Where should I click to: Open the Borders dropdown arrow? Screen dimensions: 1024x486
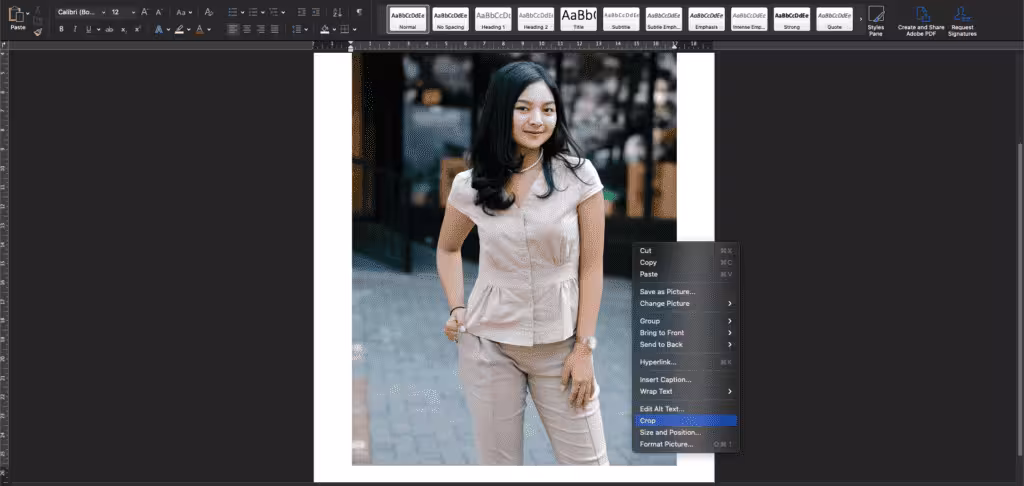pos(355,29)
